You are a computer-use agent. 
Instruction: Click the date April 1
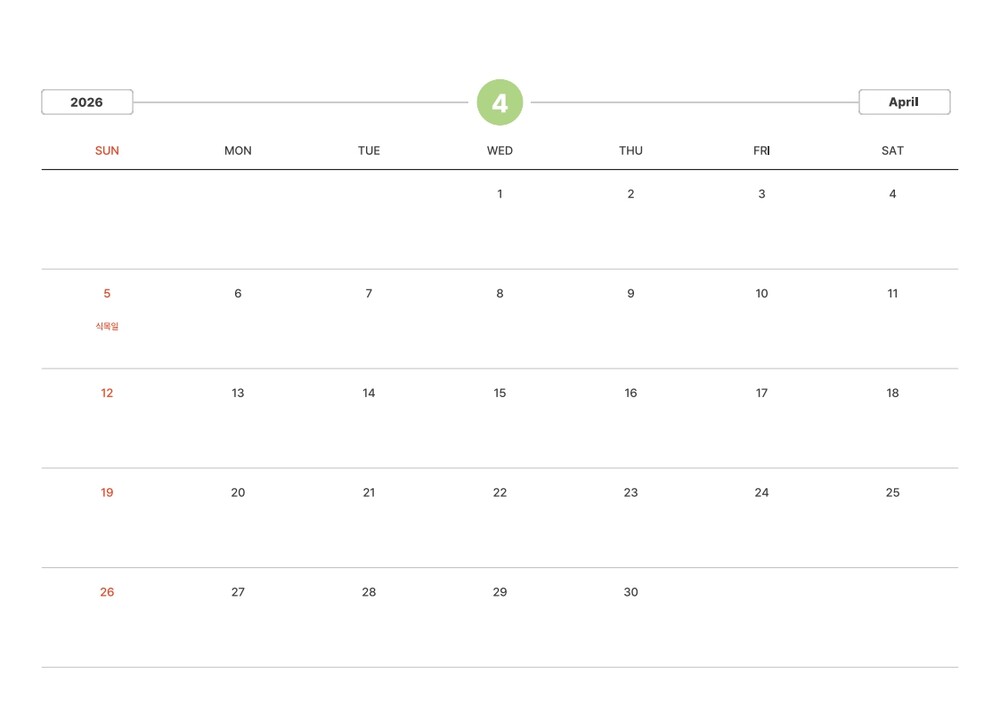[500, 194]
